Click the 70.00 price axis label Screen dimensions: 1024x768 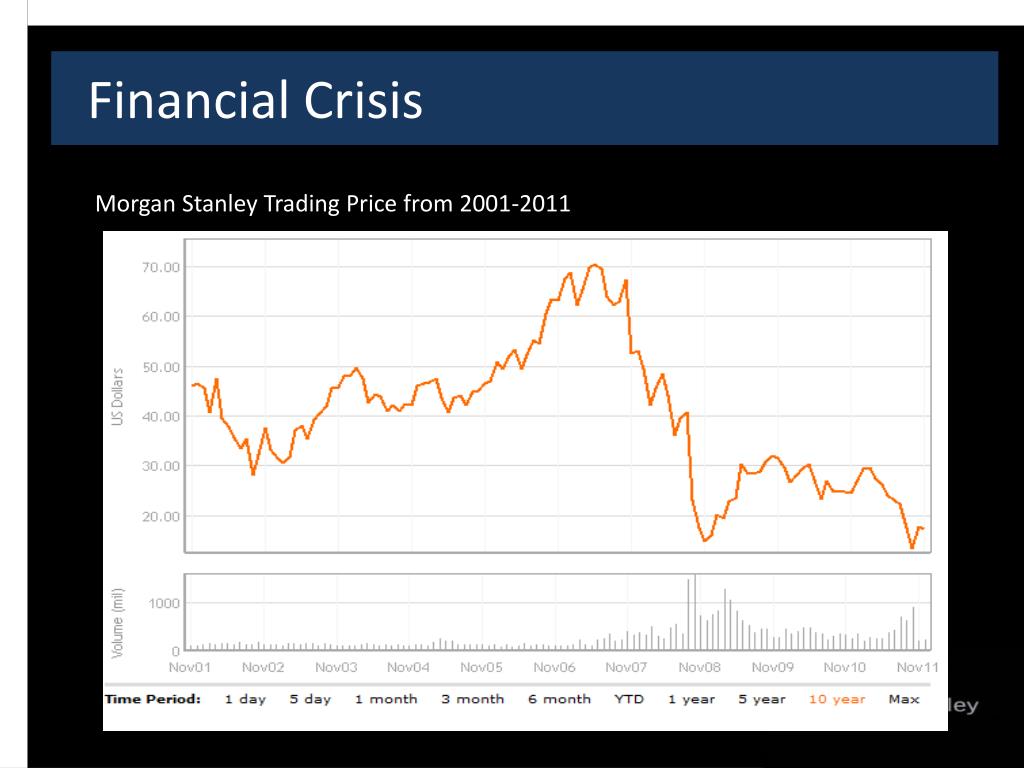[162, 267]
